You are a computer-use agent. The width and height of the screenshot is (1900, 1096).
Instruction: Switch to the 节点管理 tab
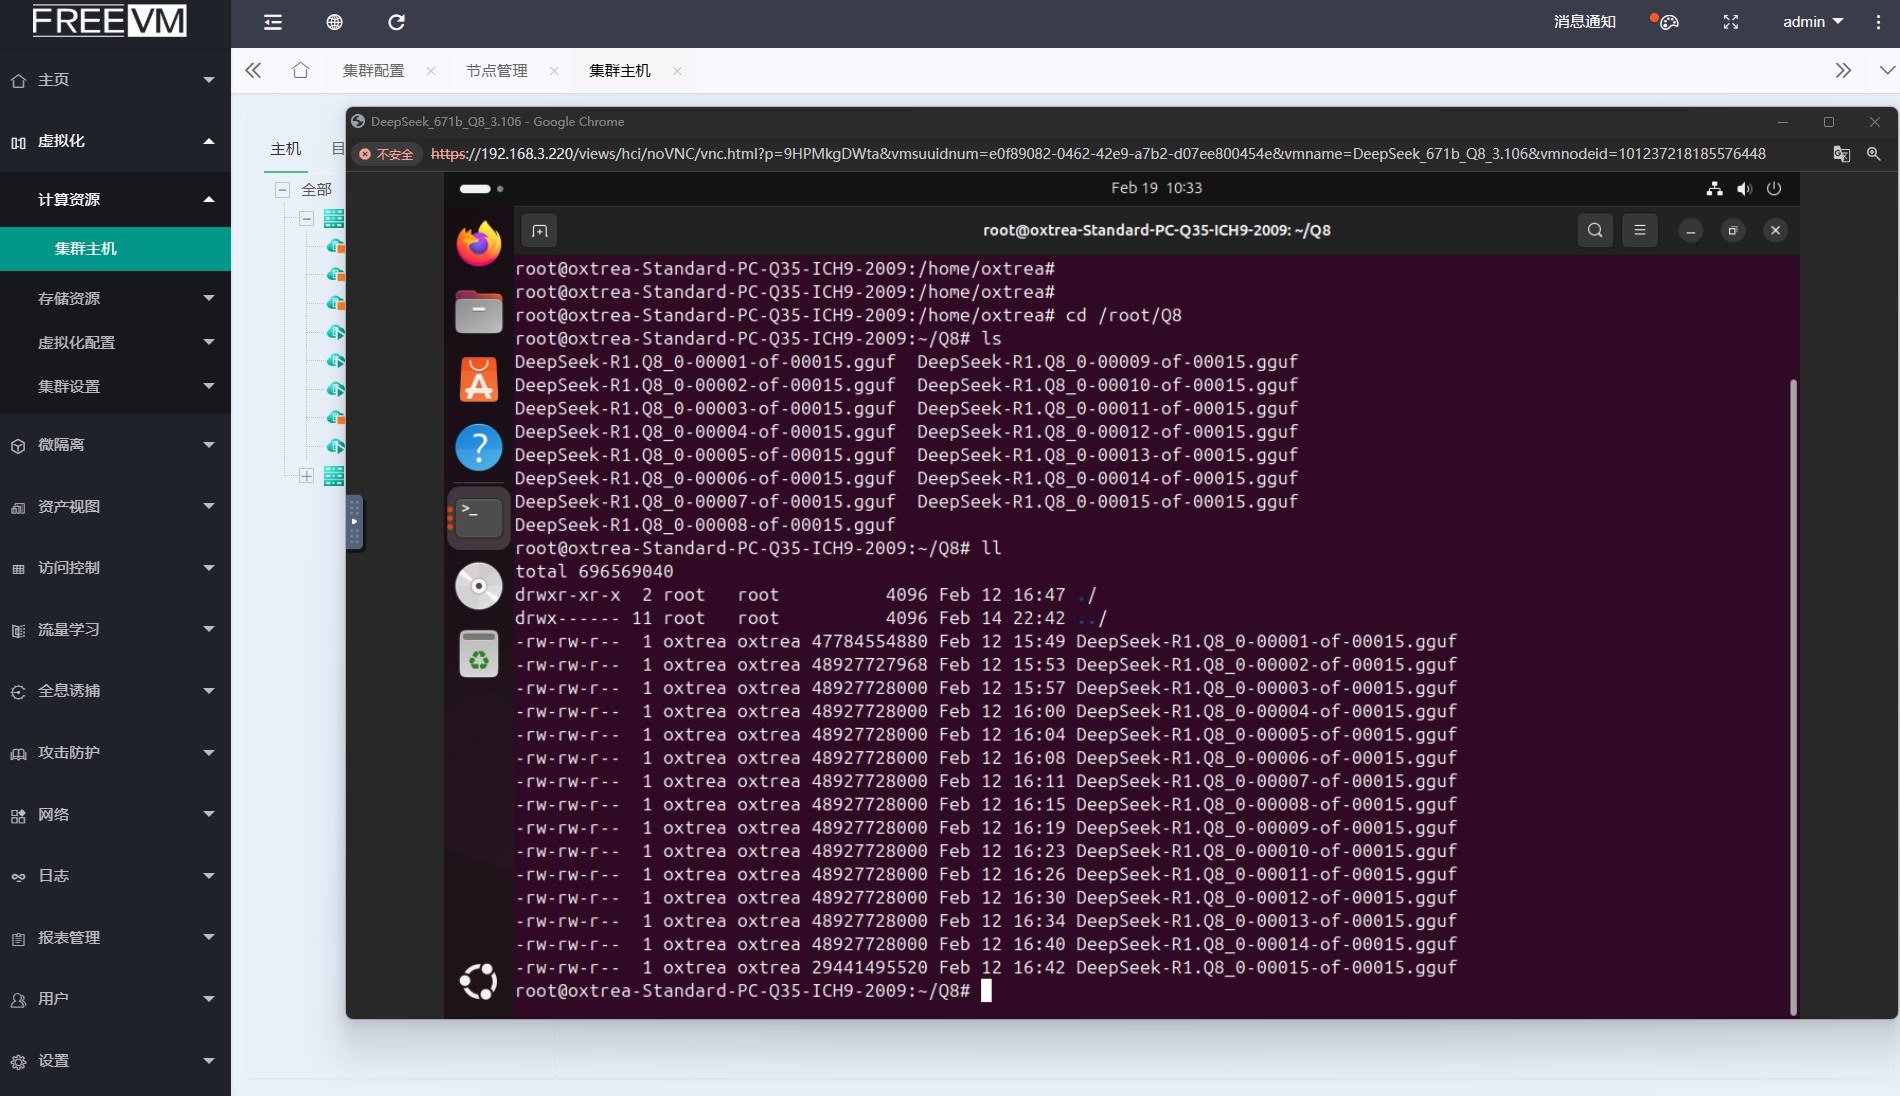[x=497, y=71]
